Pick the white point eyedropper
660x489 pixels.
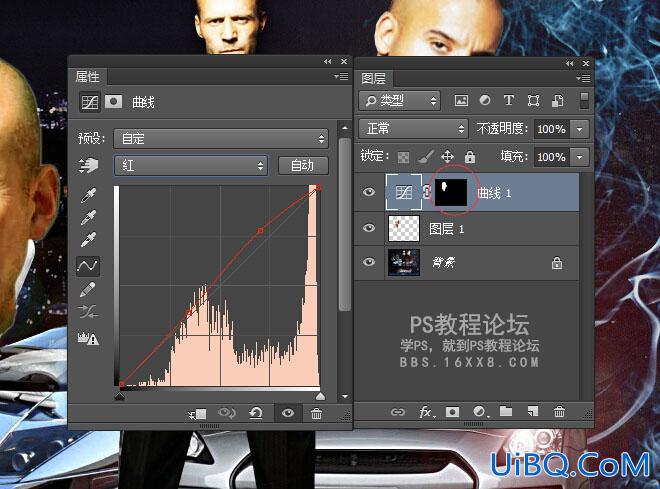(88, 239)
